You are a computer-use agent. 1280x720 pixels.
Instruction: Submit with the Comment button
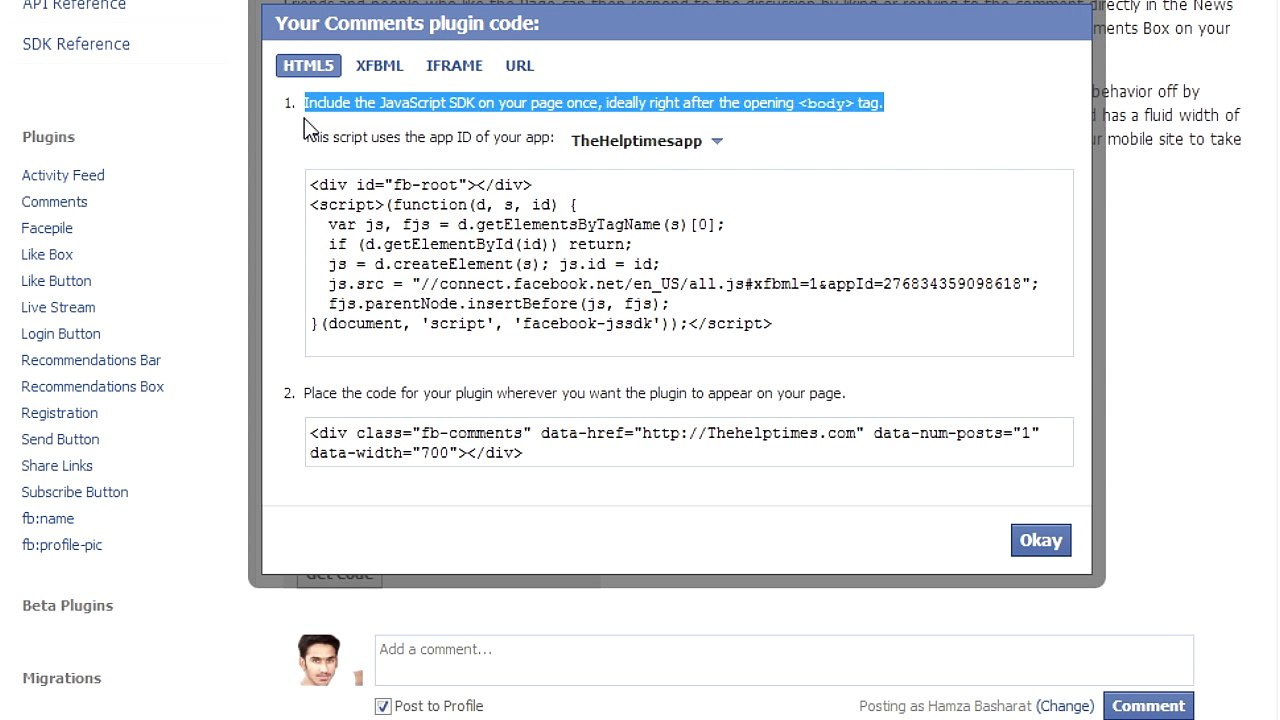(x=1148, y=706)
